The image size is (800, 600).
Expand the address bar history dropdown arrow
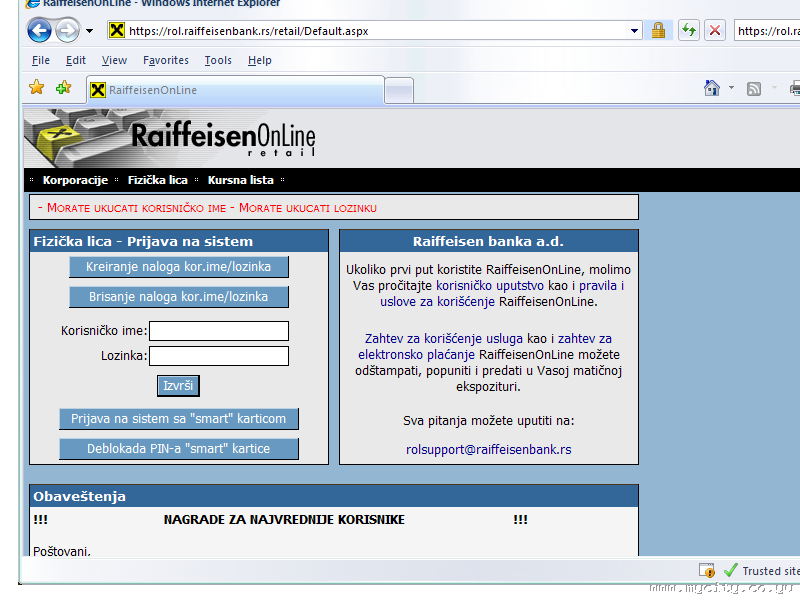tap(634, 31)
